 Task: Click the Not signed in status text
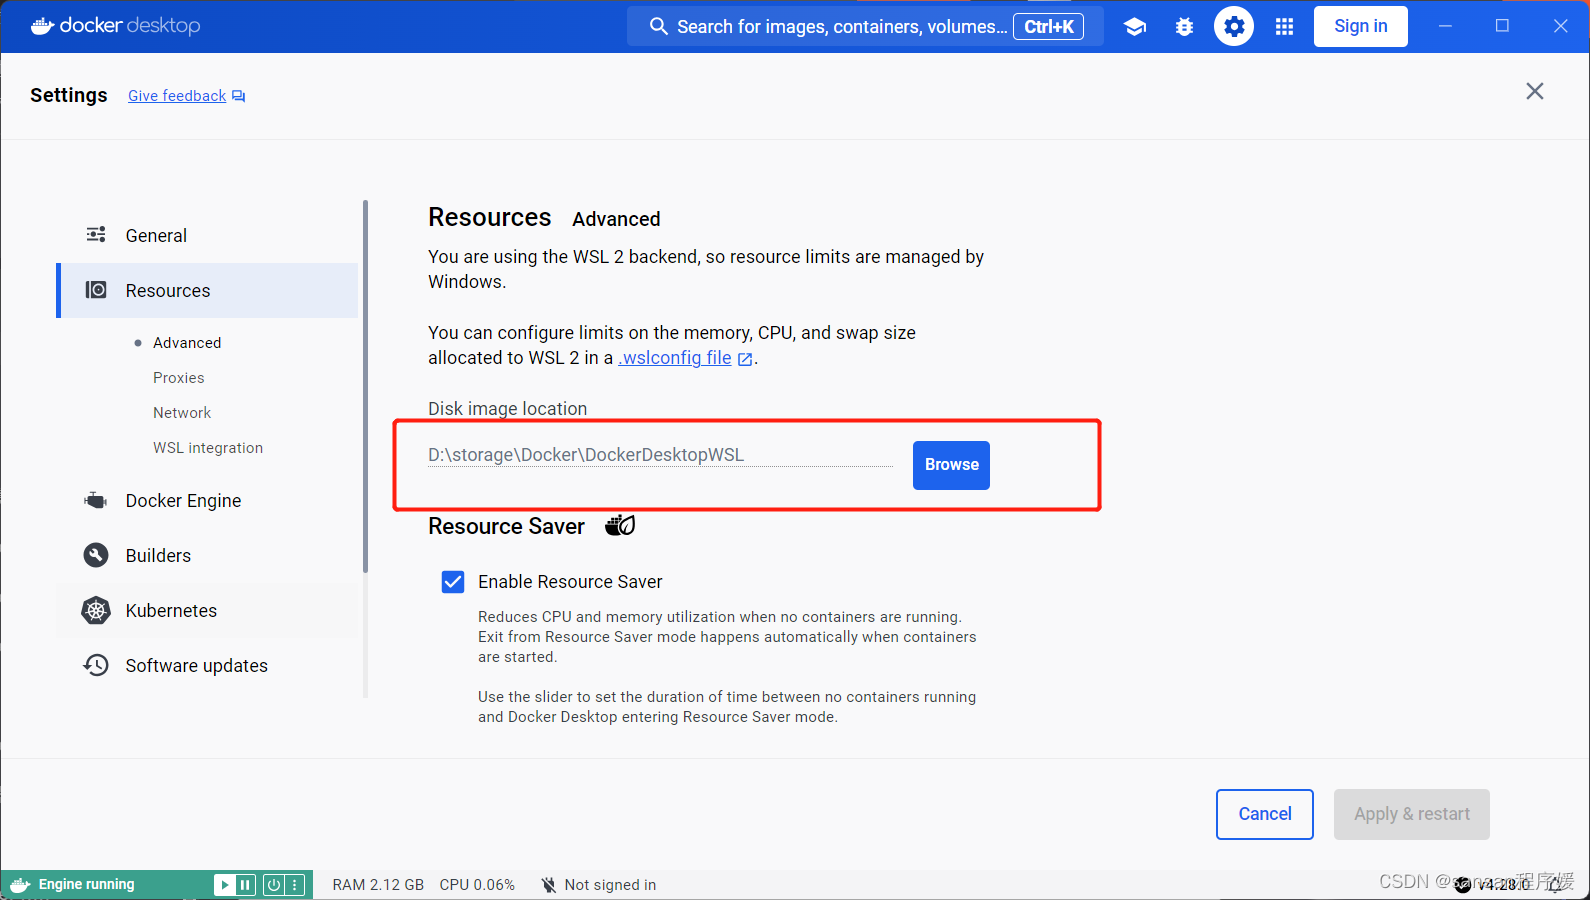[610, 885]
